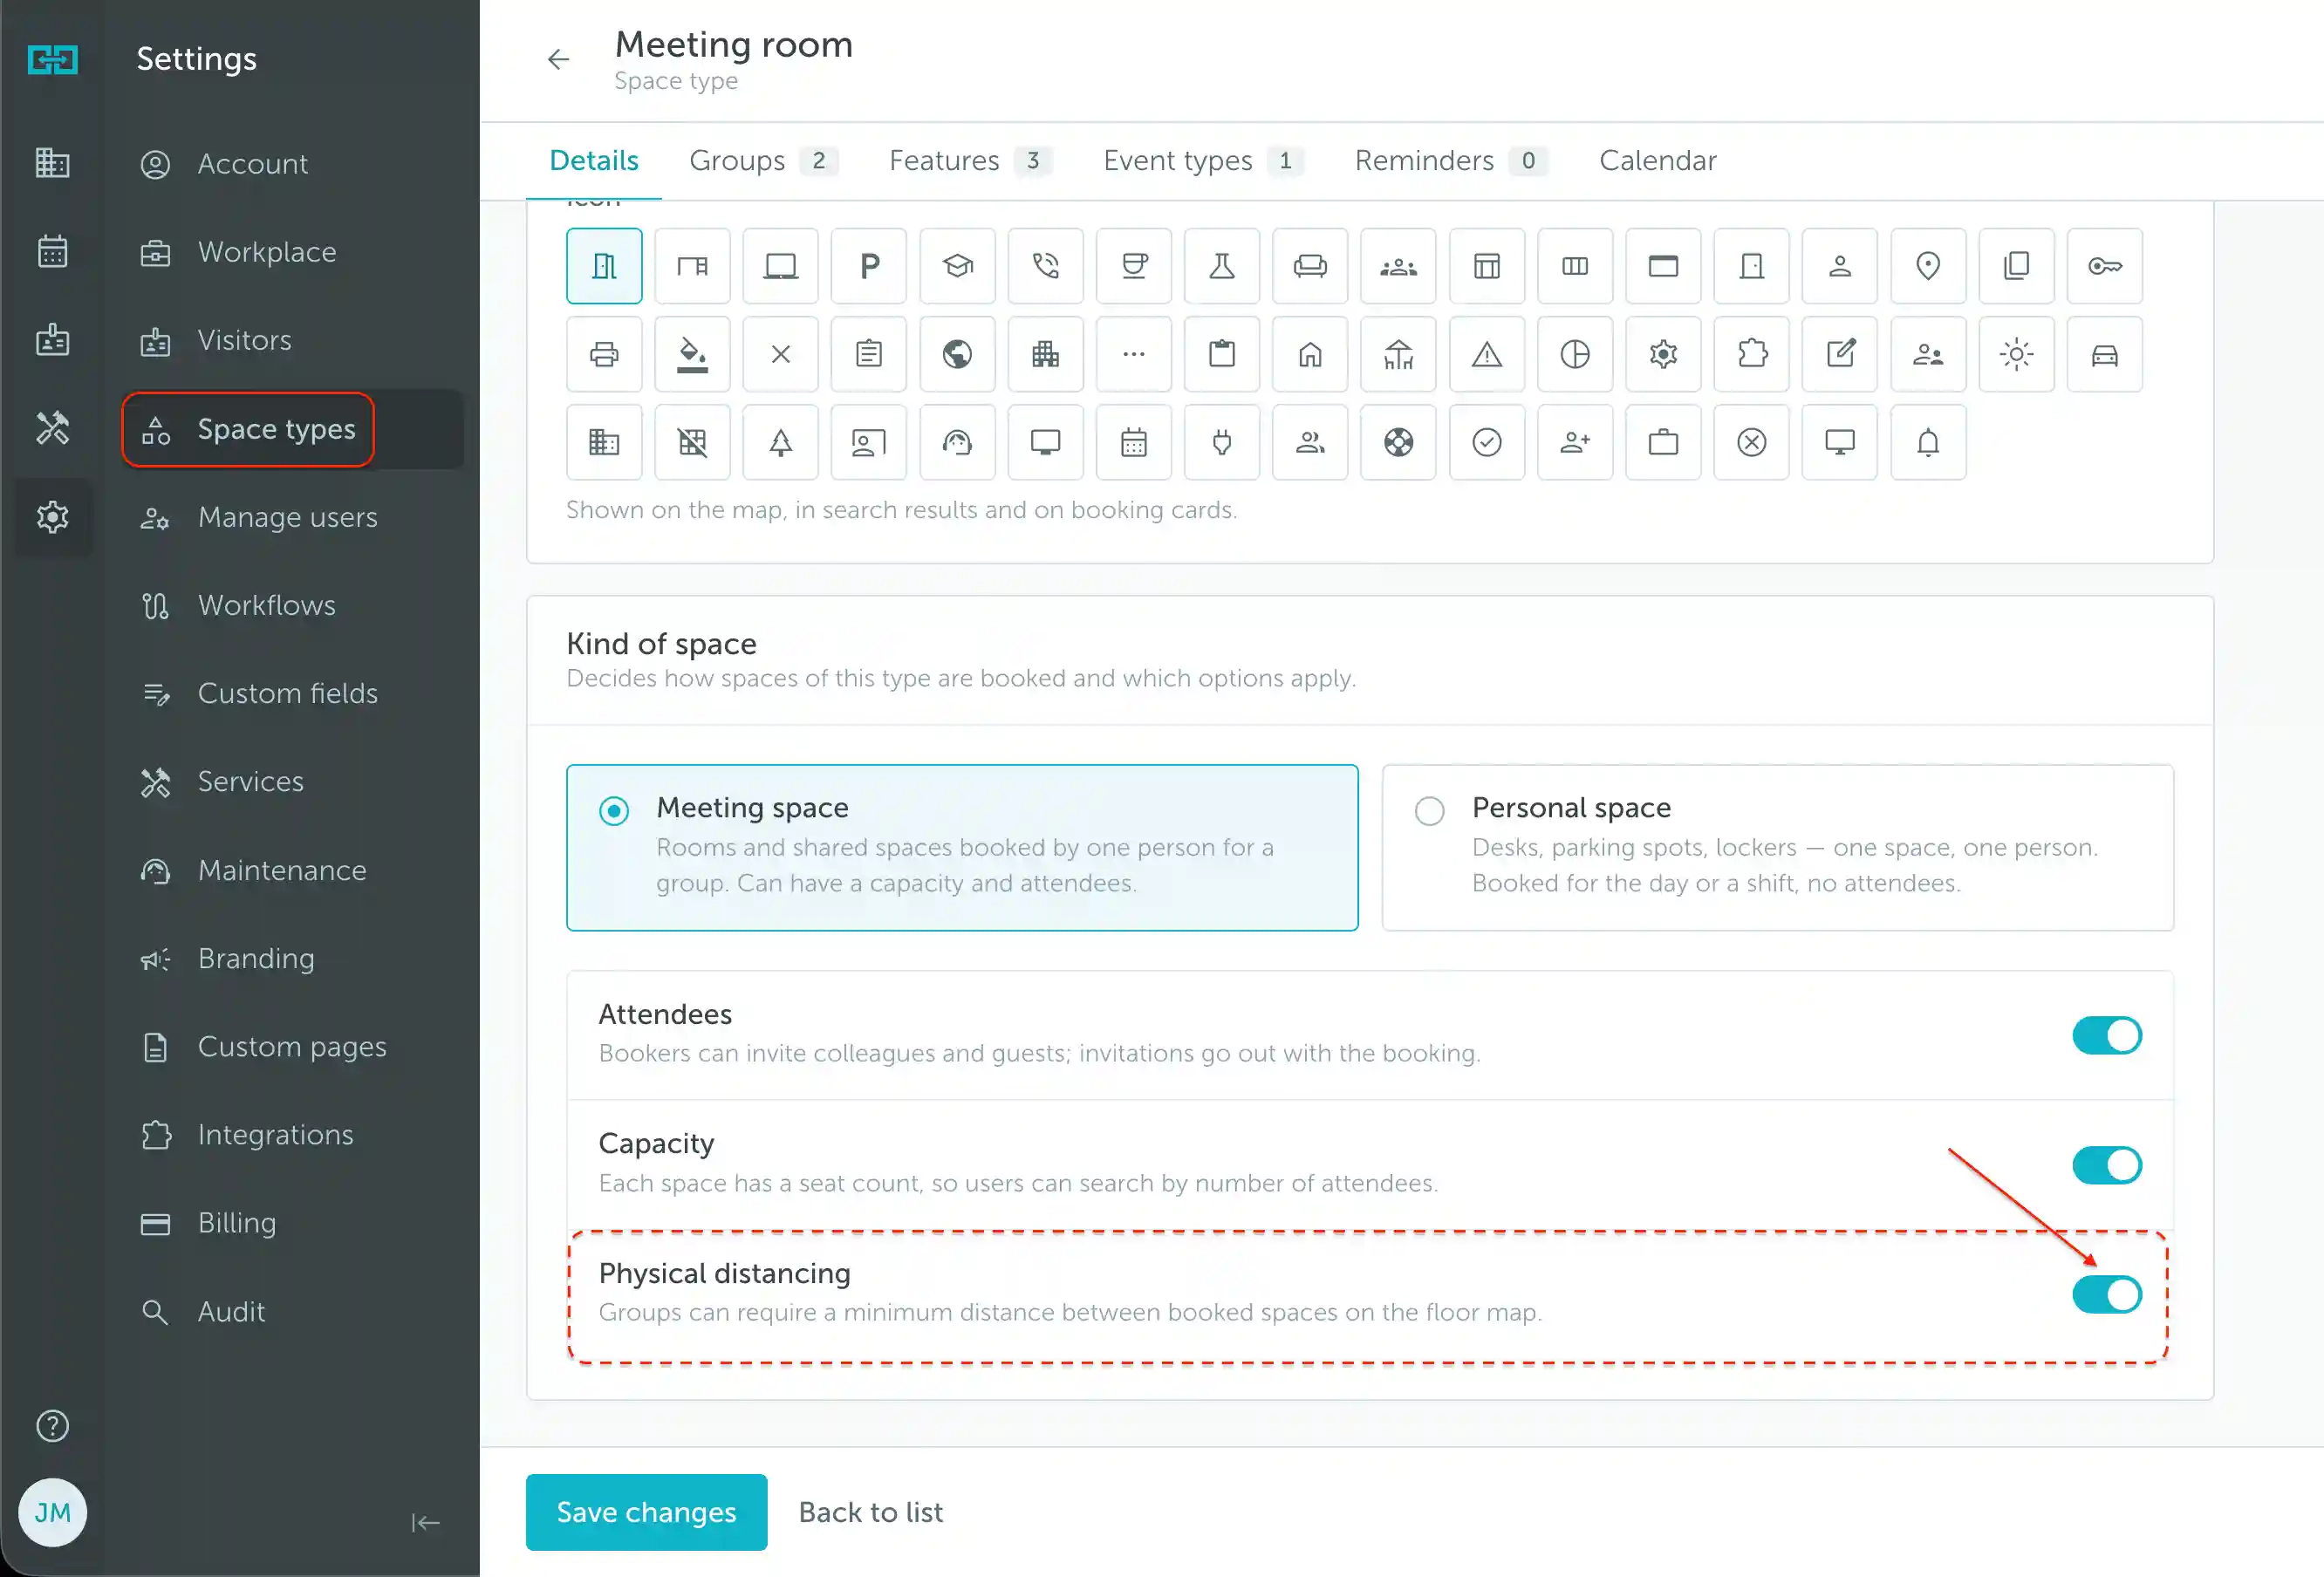The height and width of the screenshot is (1577, 2324).
Task: Switch to the Calendar tab
Action: click(x=1657, y=161)
